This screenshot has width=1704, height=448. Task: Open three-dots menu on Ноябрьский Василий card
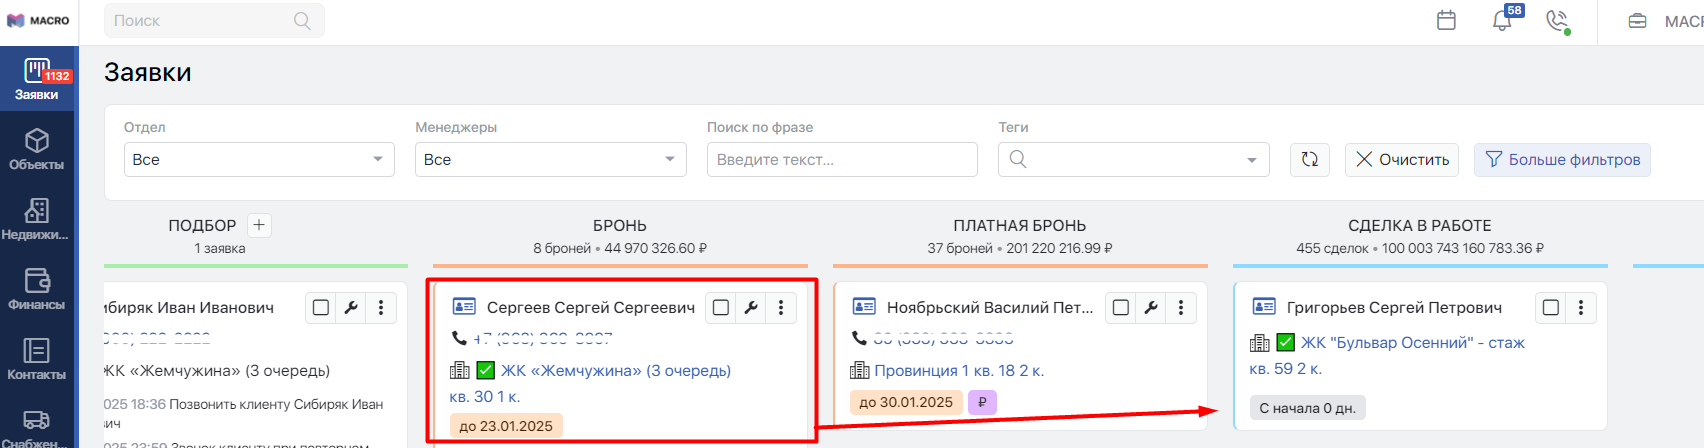(x=1181, y=308)
